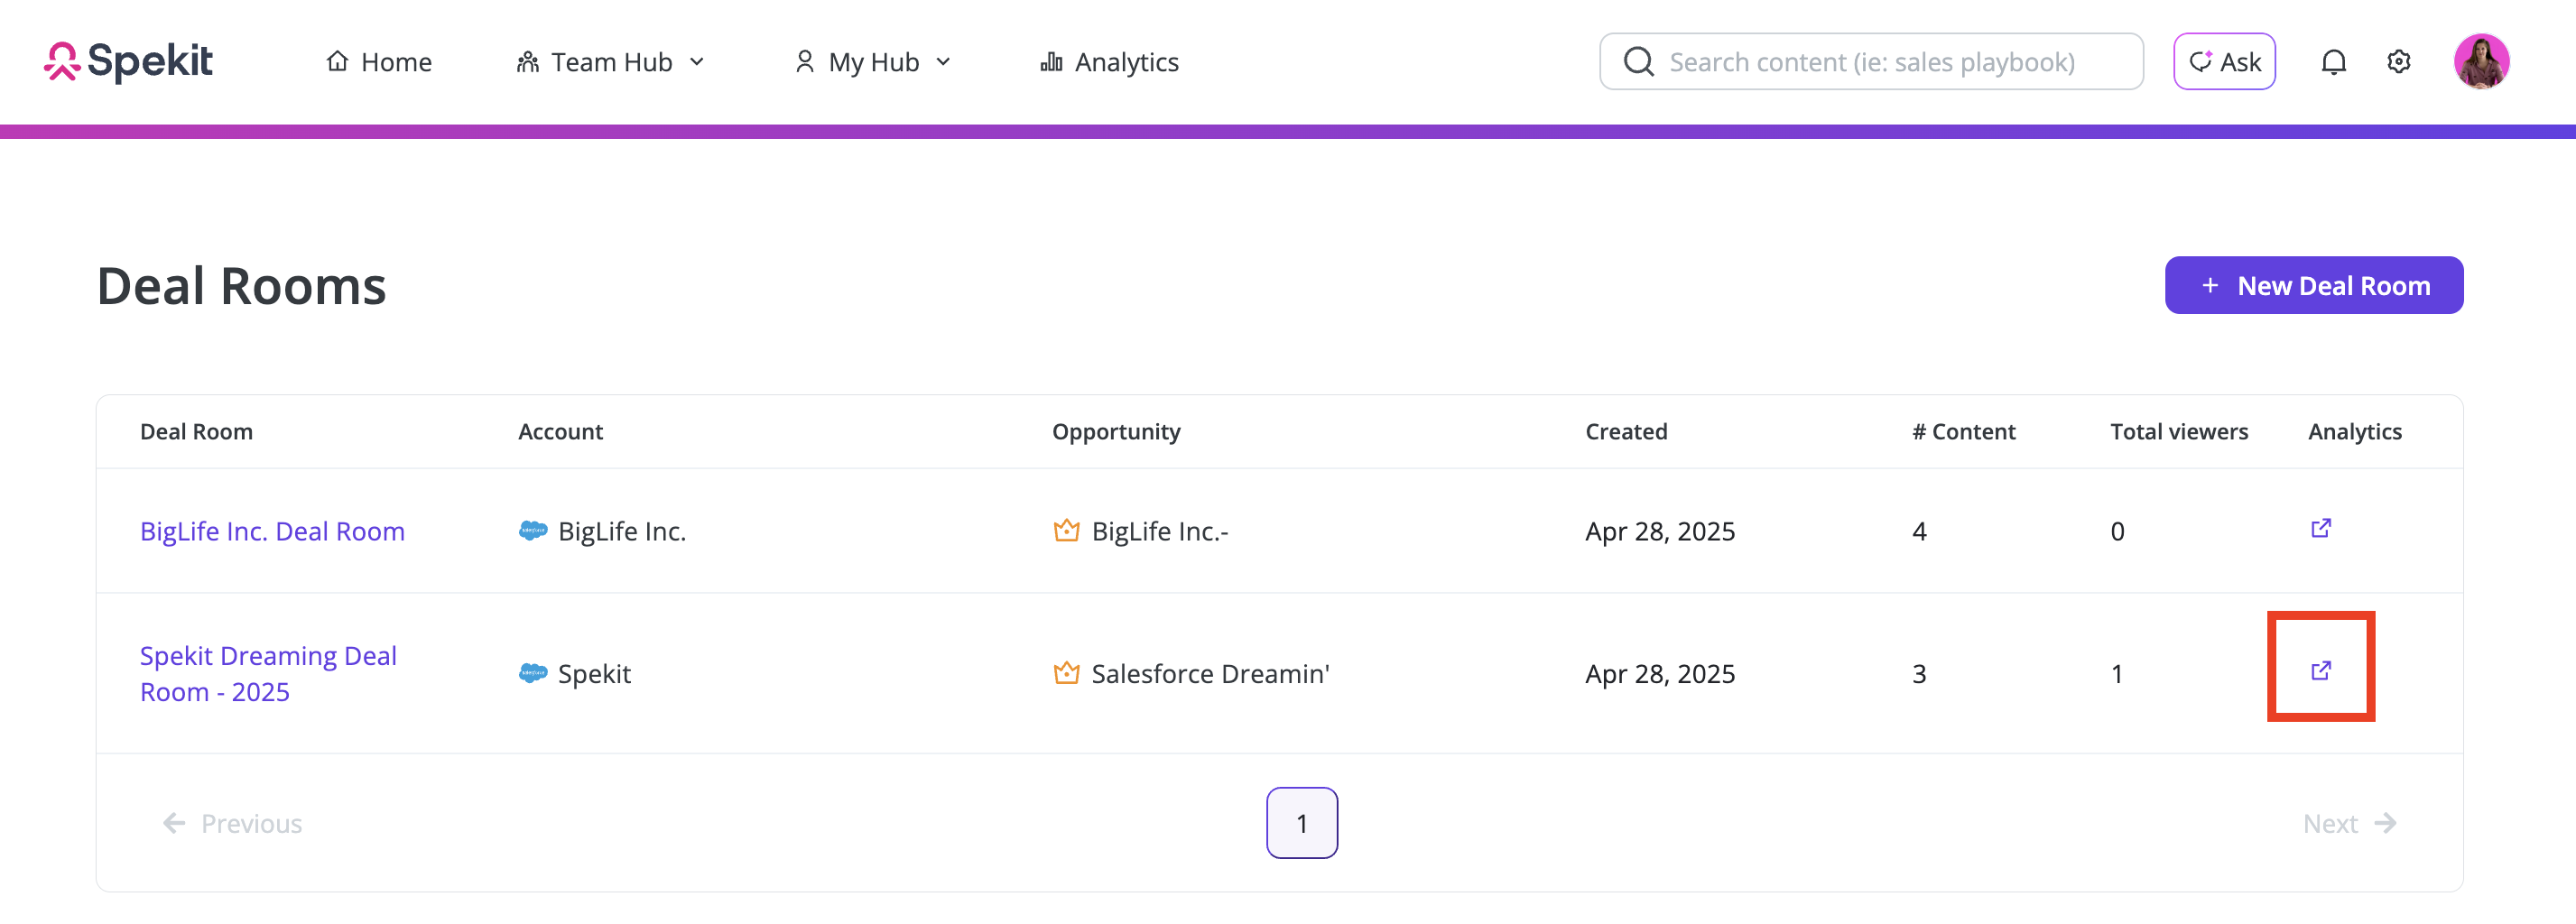Click the crown icon beside BigLife Inc.-
The image size is (2576, 924).
[x=1066, y=530]
